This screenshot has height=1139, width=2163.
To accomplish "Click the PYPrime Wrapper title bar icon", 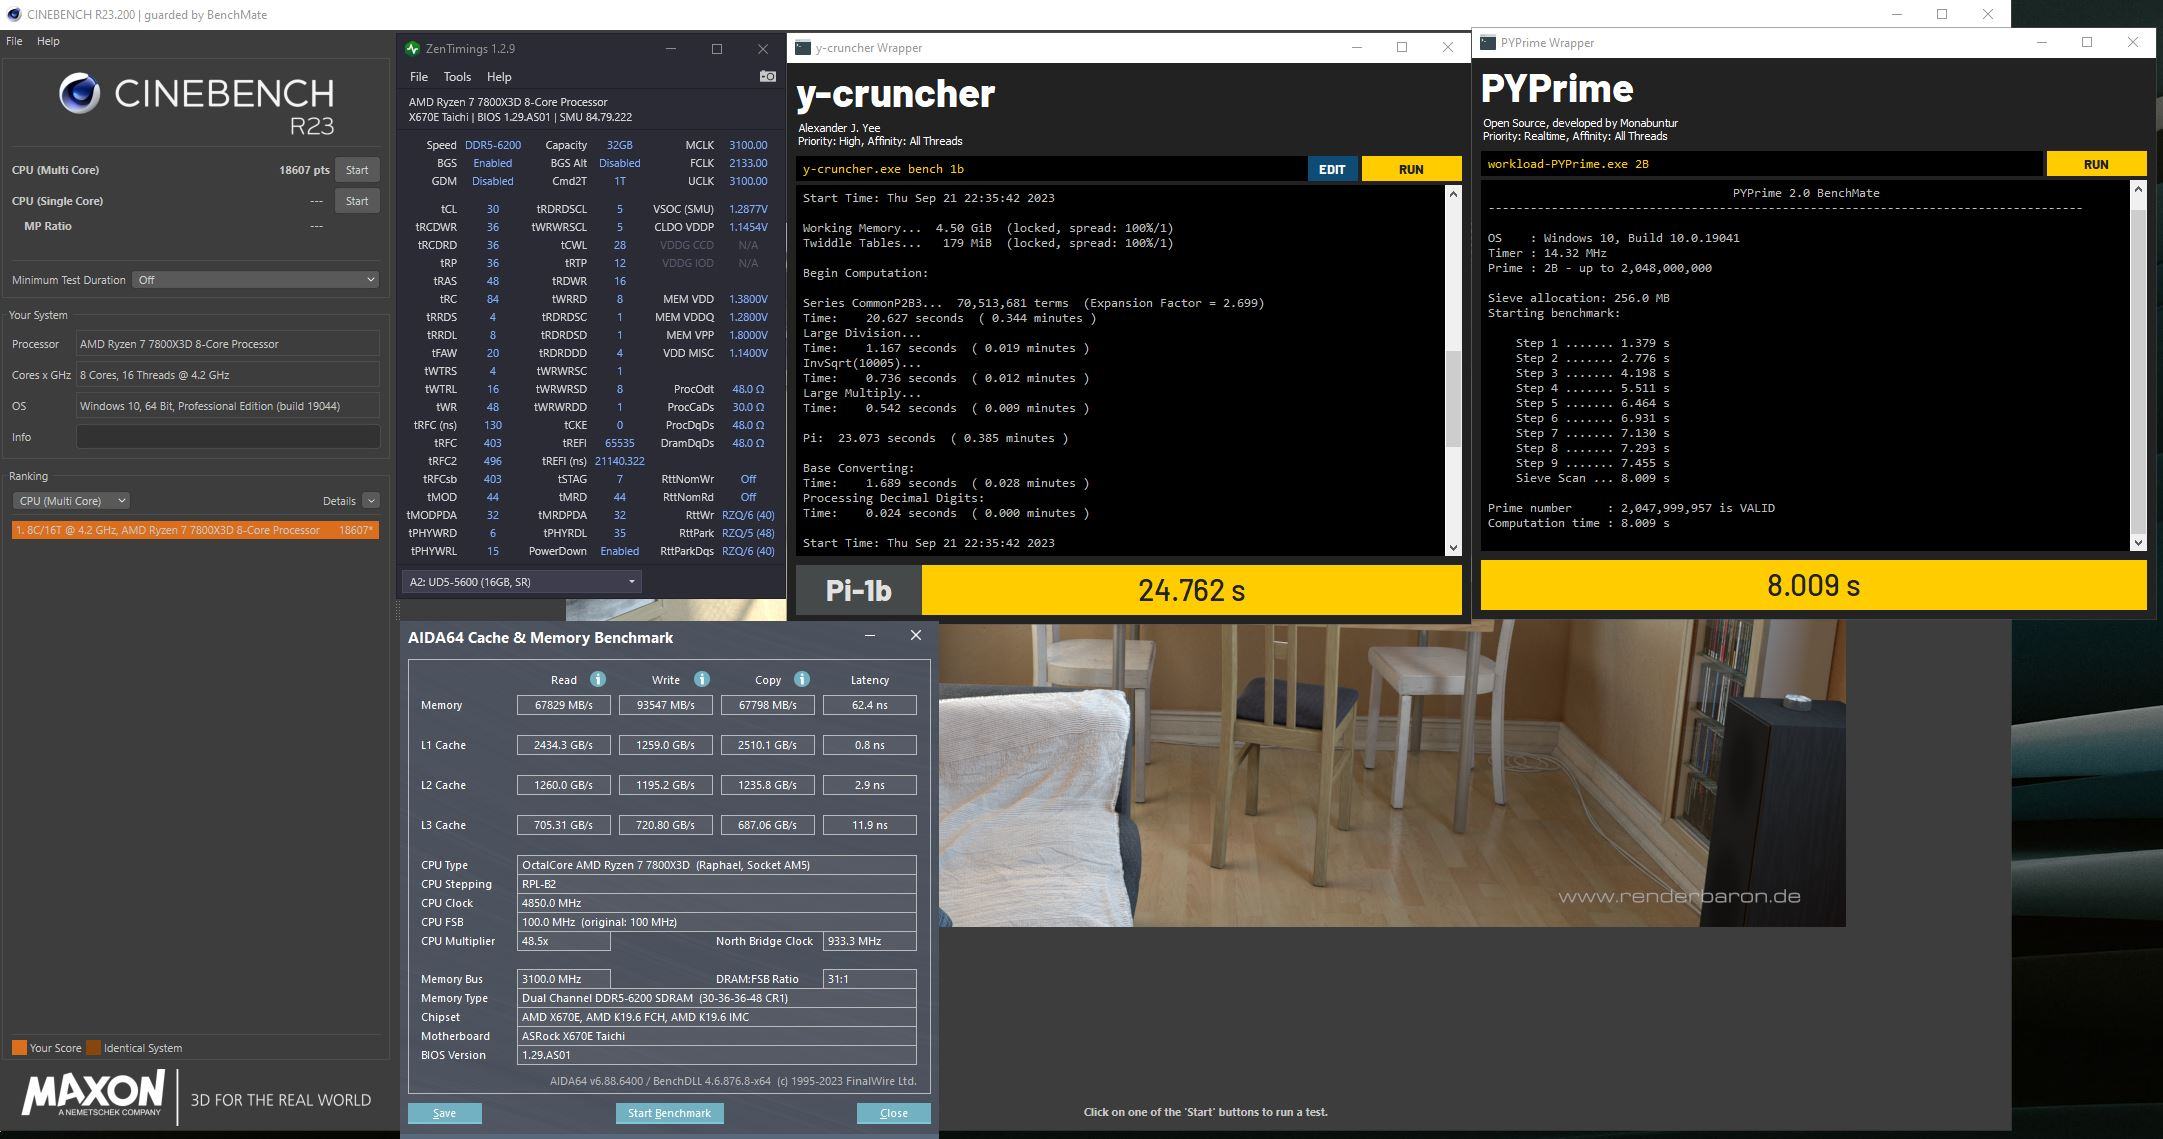I will (x=1488, y=42).
